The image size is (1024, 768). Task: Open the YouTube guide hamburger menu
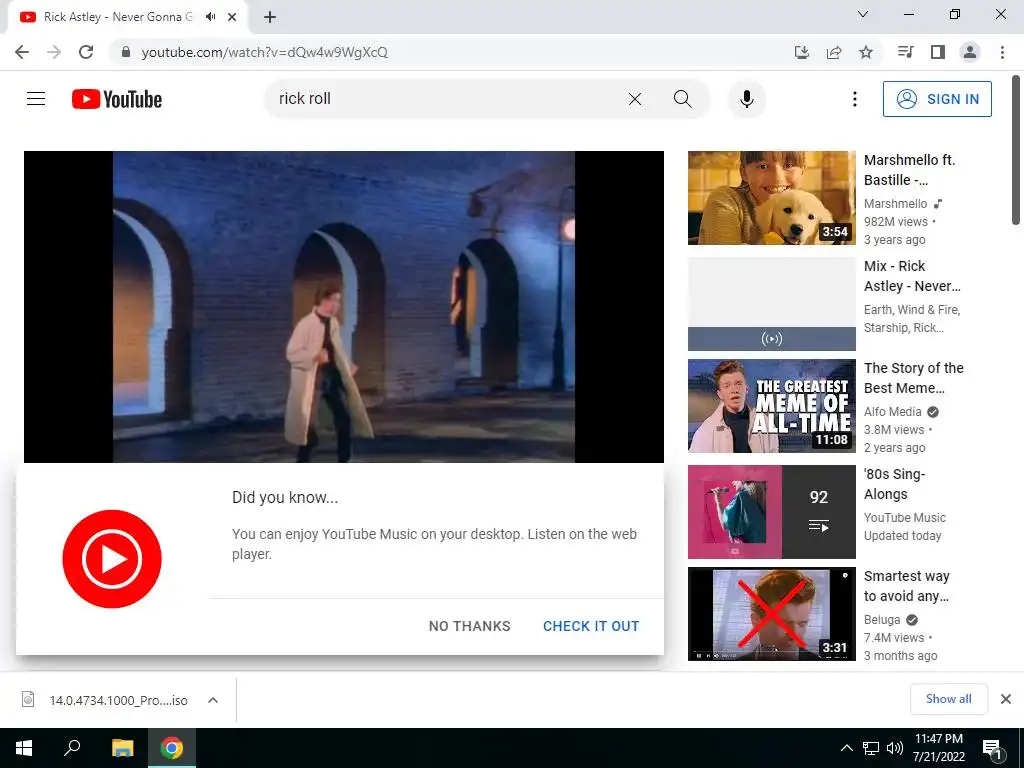tap(36, 99)
